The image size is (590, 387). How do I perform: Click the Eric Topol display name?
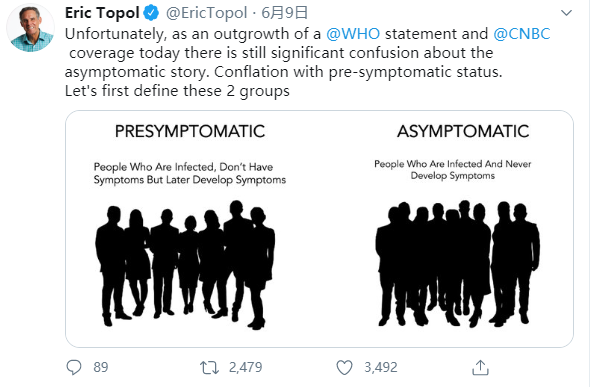pos(102,13)
